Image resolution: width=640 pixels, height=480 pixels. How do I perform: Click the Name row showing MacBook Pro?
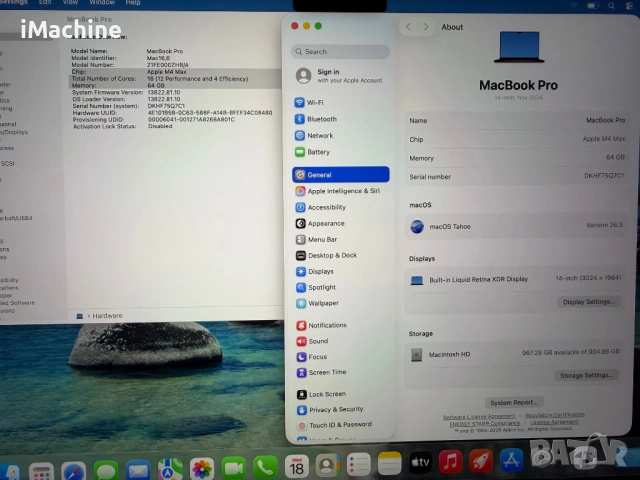pos(517,120)
